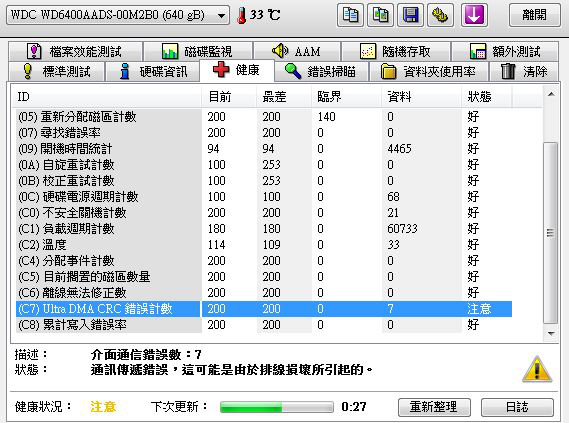This screenshot has height=423, width=569.
Task: Click the copy text to clipboard icon
Action: [350, 15]
